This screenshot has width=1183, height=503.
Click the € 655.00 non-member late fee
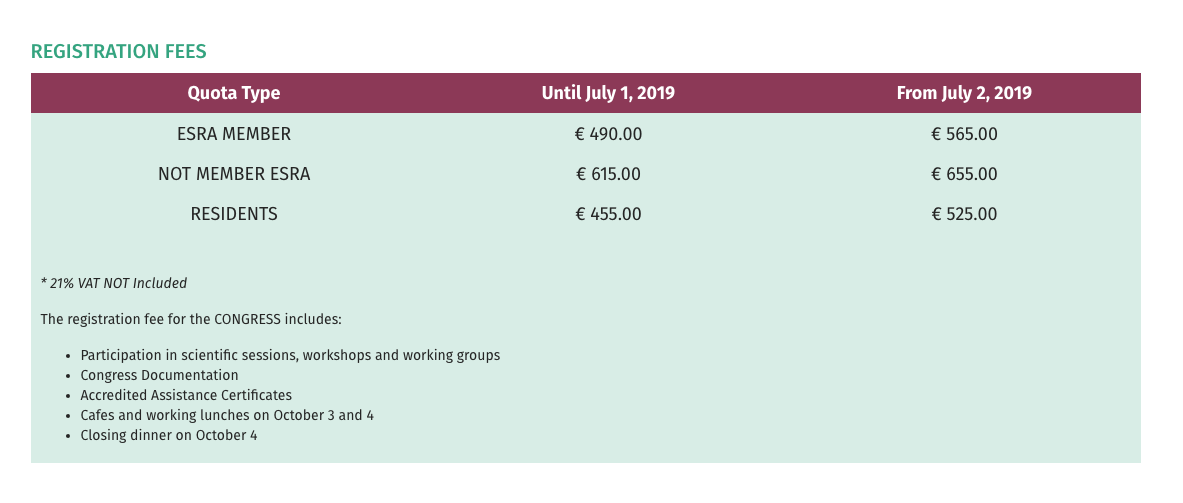point(964,174)
